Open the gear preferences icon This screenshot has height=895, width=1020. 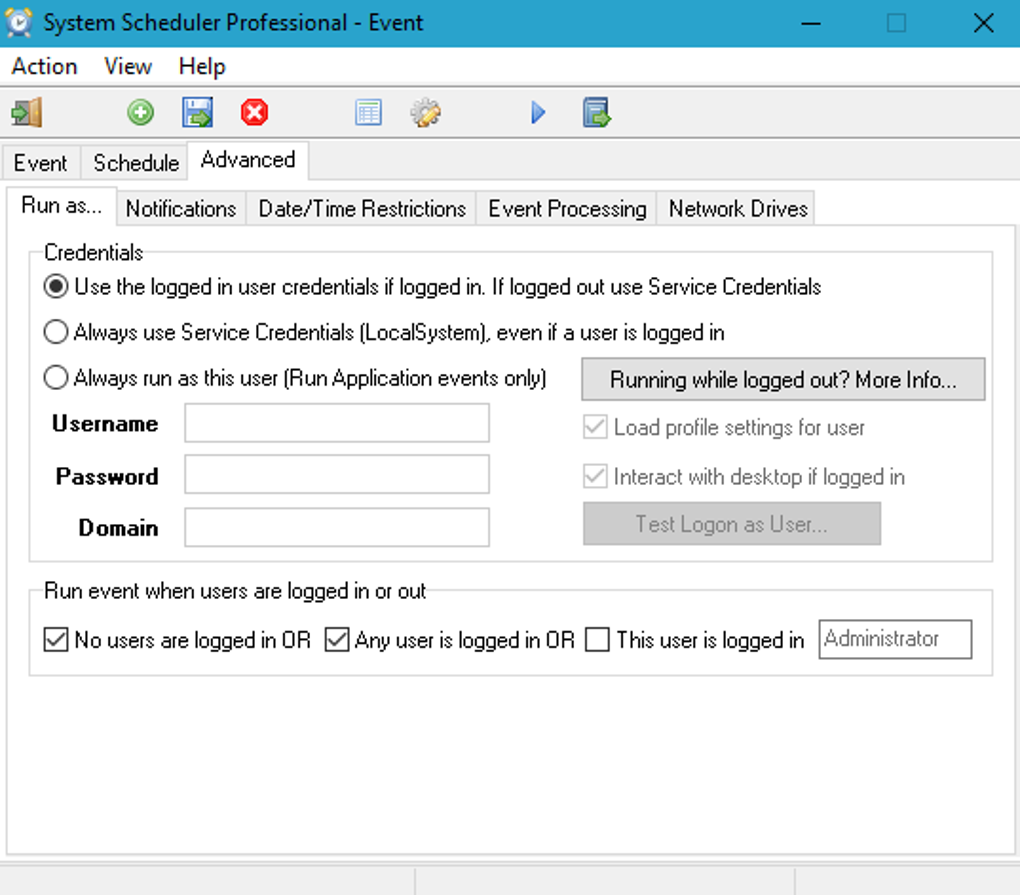[x=425, y=113]
